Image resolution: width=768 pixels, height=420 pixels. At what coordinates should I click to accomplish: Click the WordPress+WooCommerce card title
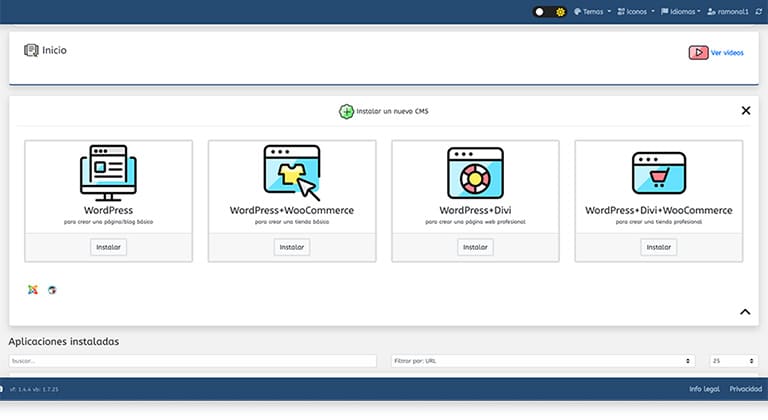[292, 210]
